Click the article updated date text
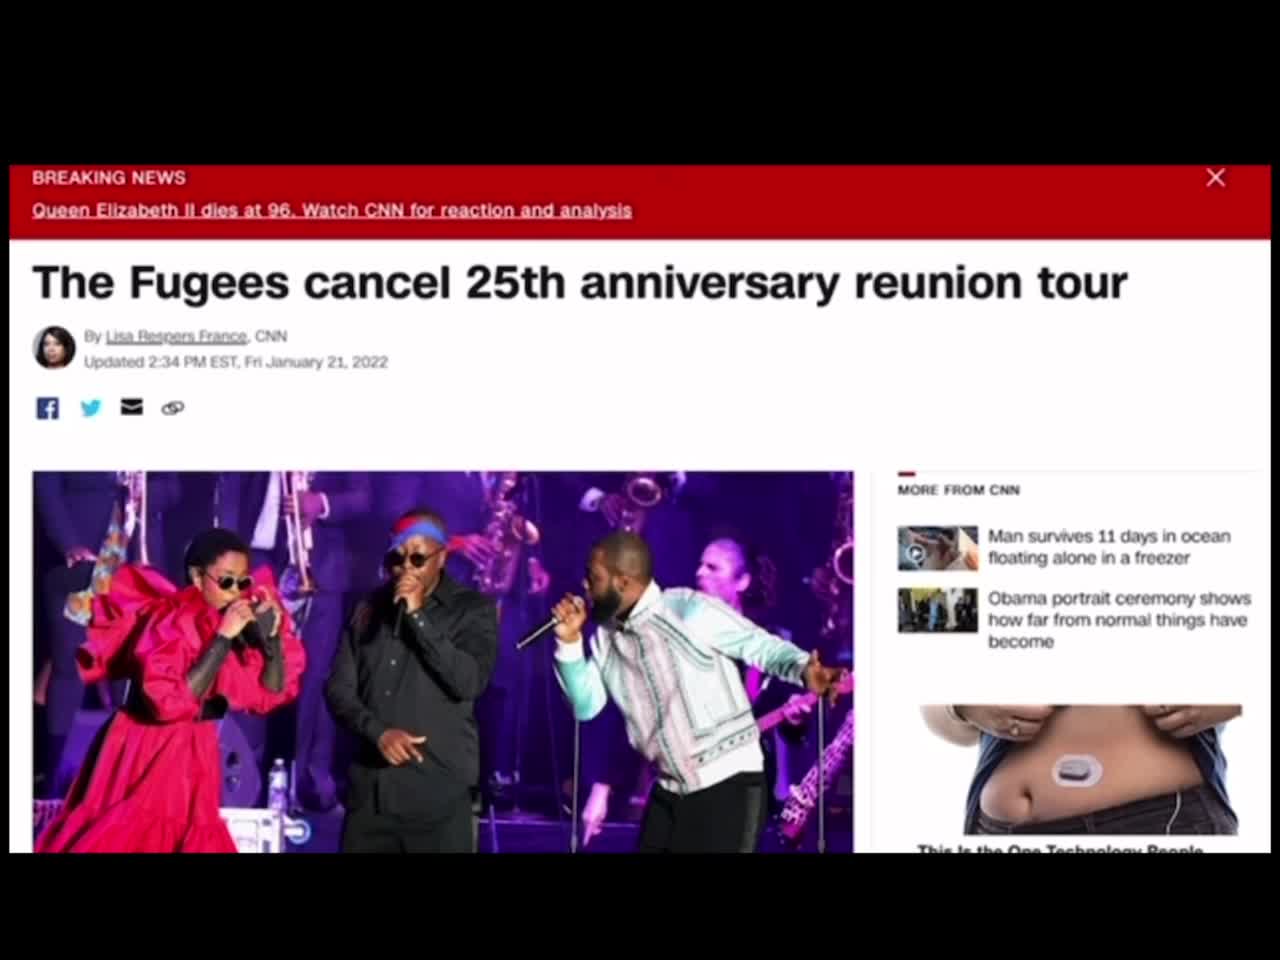The width and height of the screenshot is (1280, 960). tap(236, 362)
